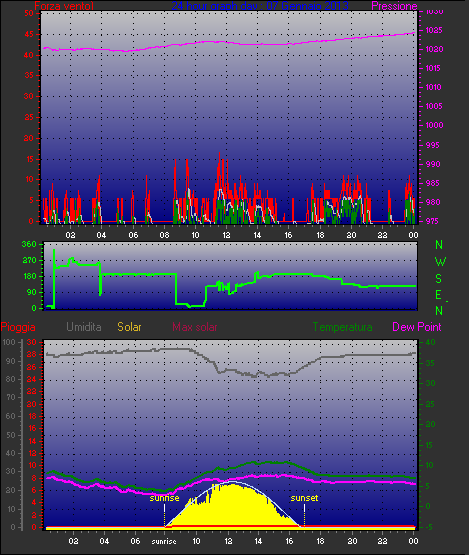The image size is (469, 555).
Task: Click the S compass label beside direction graph
Action: pos(439,279)
